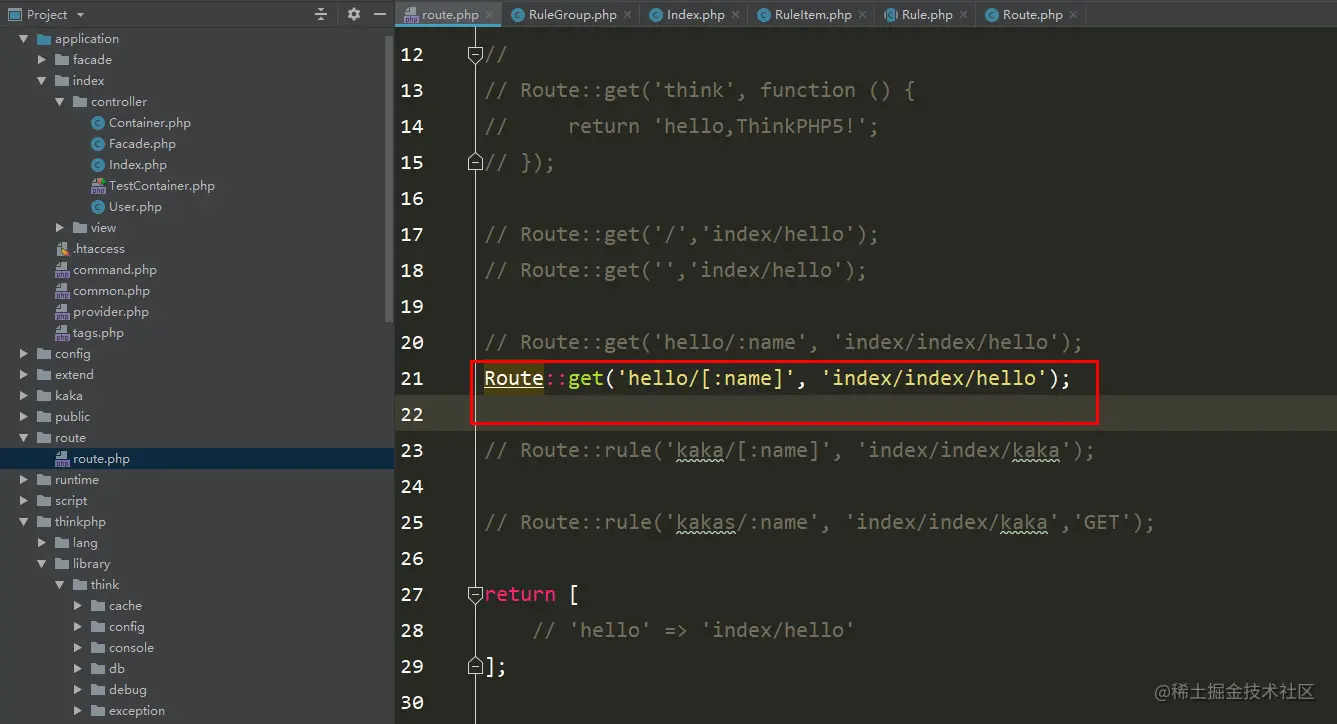Collapse the application folder
Screen dimensions: 1337x724
pyautogui.click(x=24, y=39)
